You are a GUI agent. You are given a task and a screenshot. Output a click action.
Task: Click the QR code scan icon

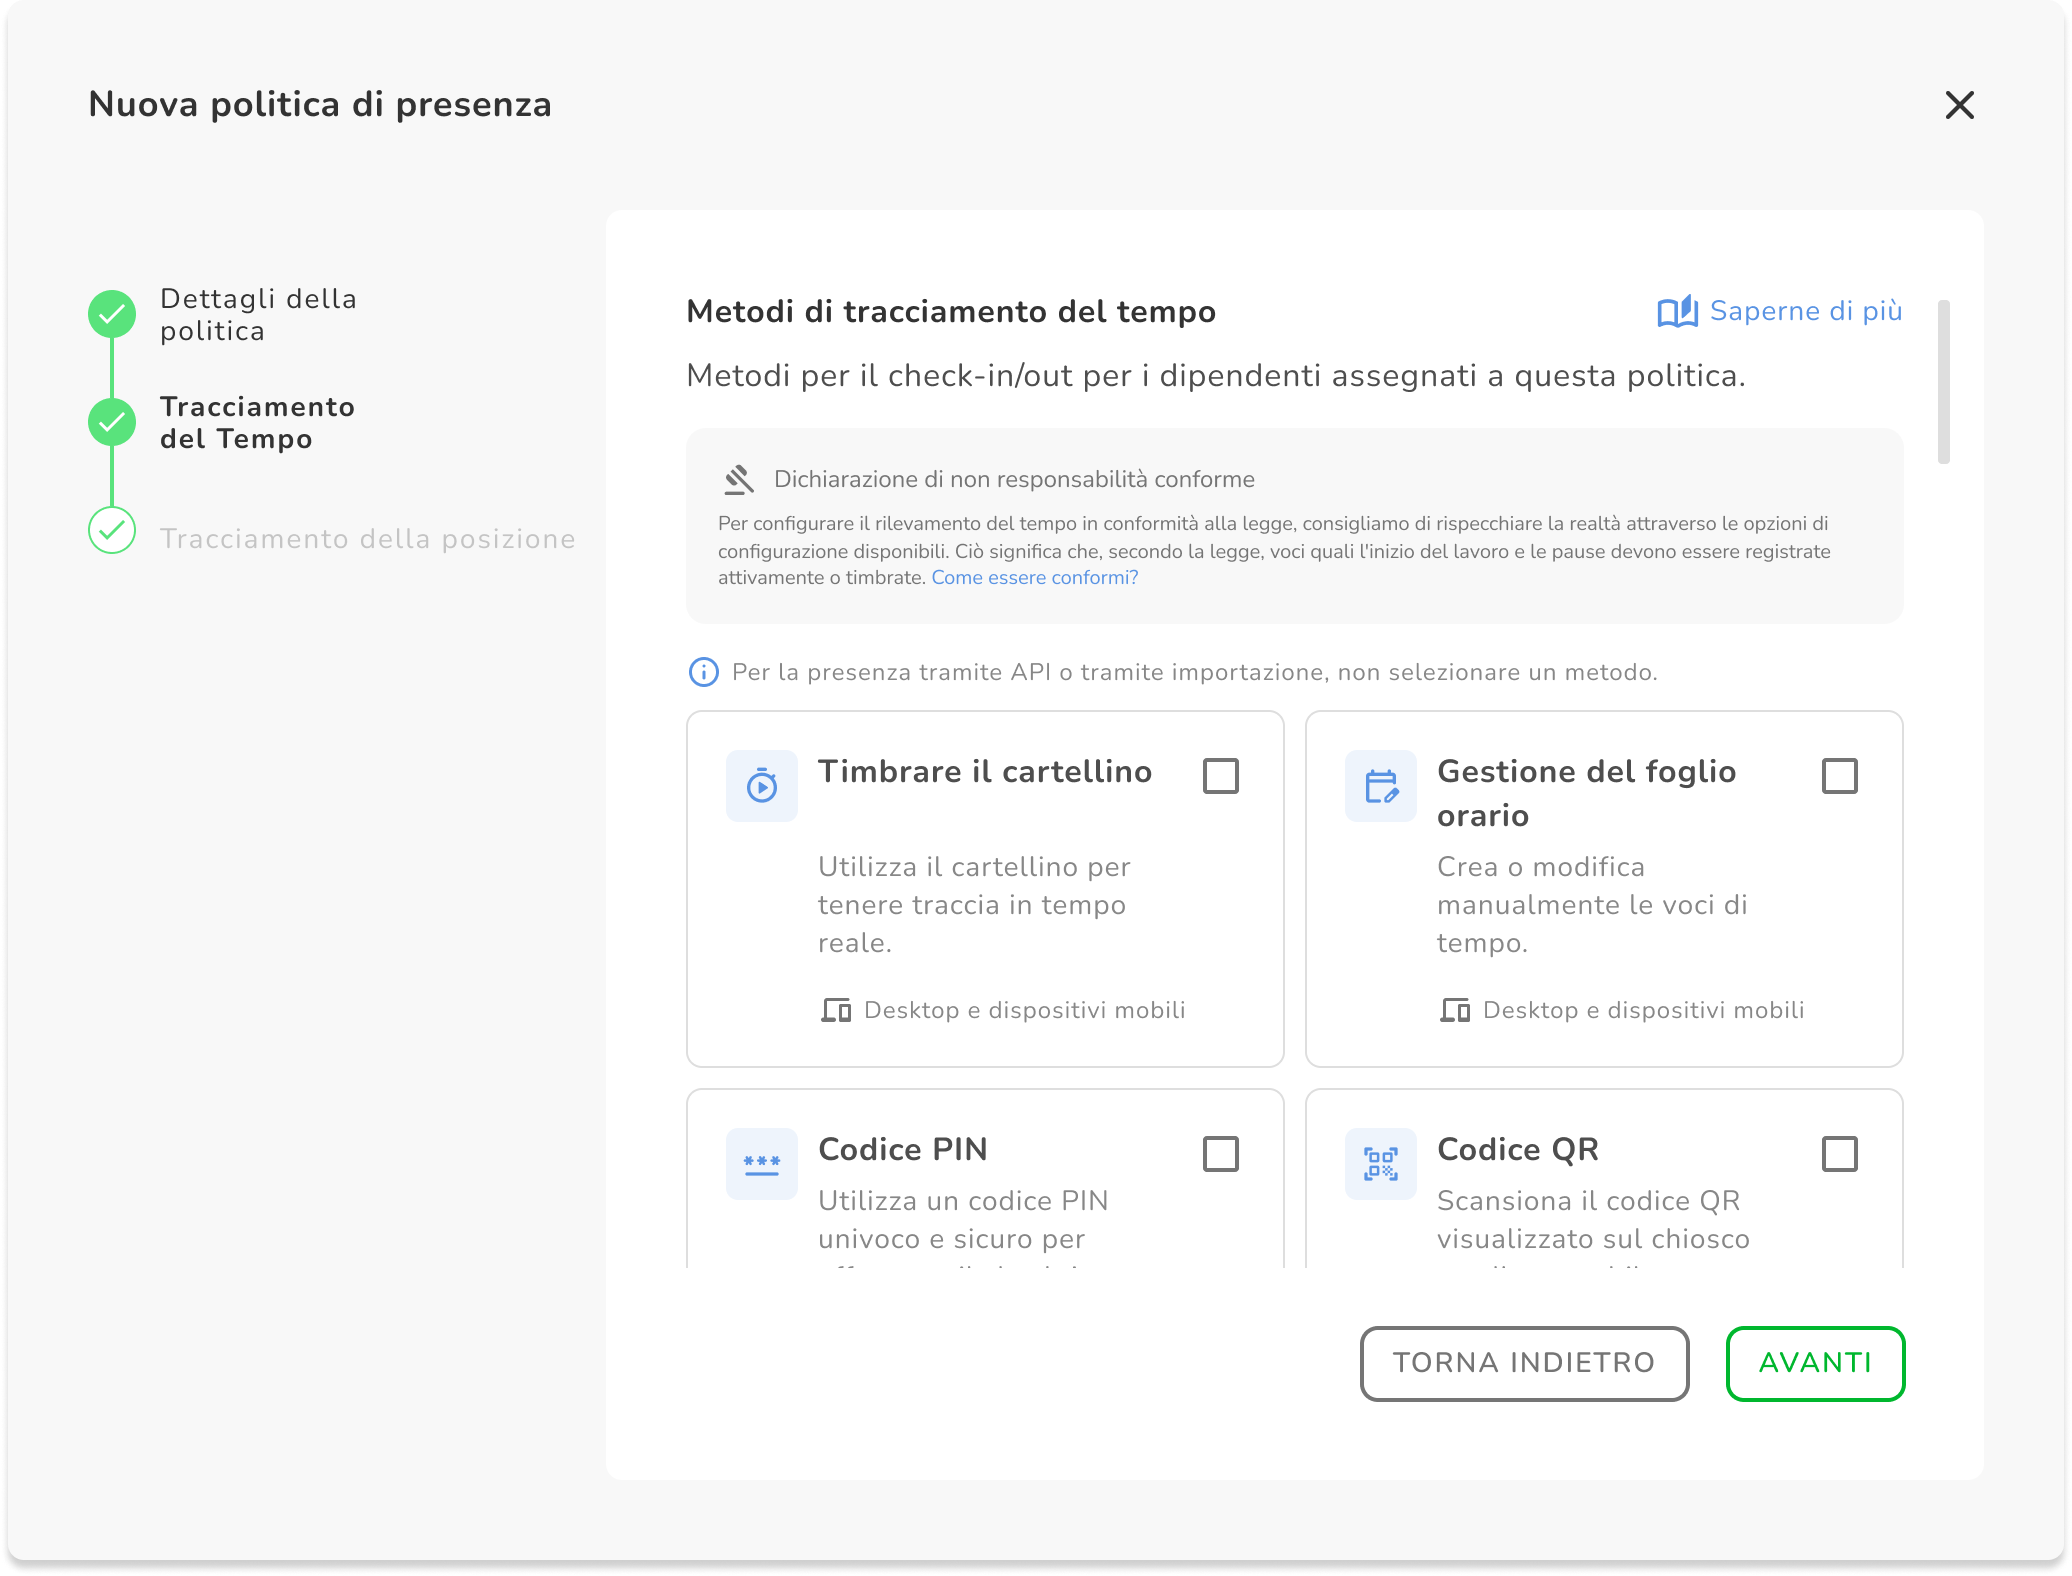coord(1380,1164)
